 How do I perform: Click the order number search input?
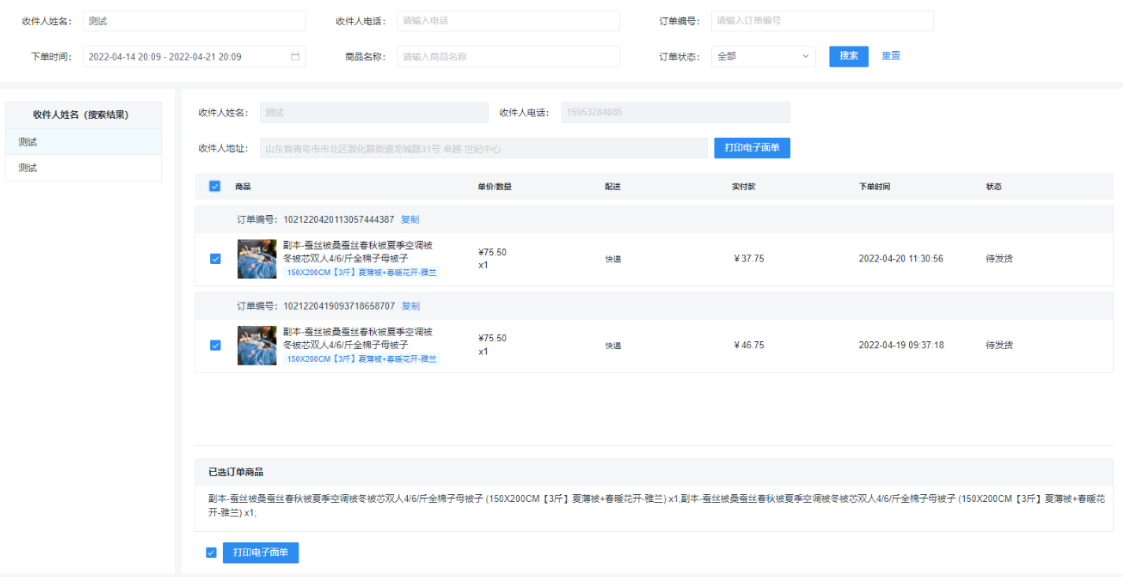tap(822, 21)
